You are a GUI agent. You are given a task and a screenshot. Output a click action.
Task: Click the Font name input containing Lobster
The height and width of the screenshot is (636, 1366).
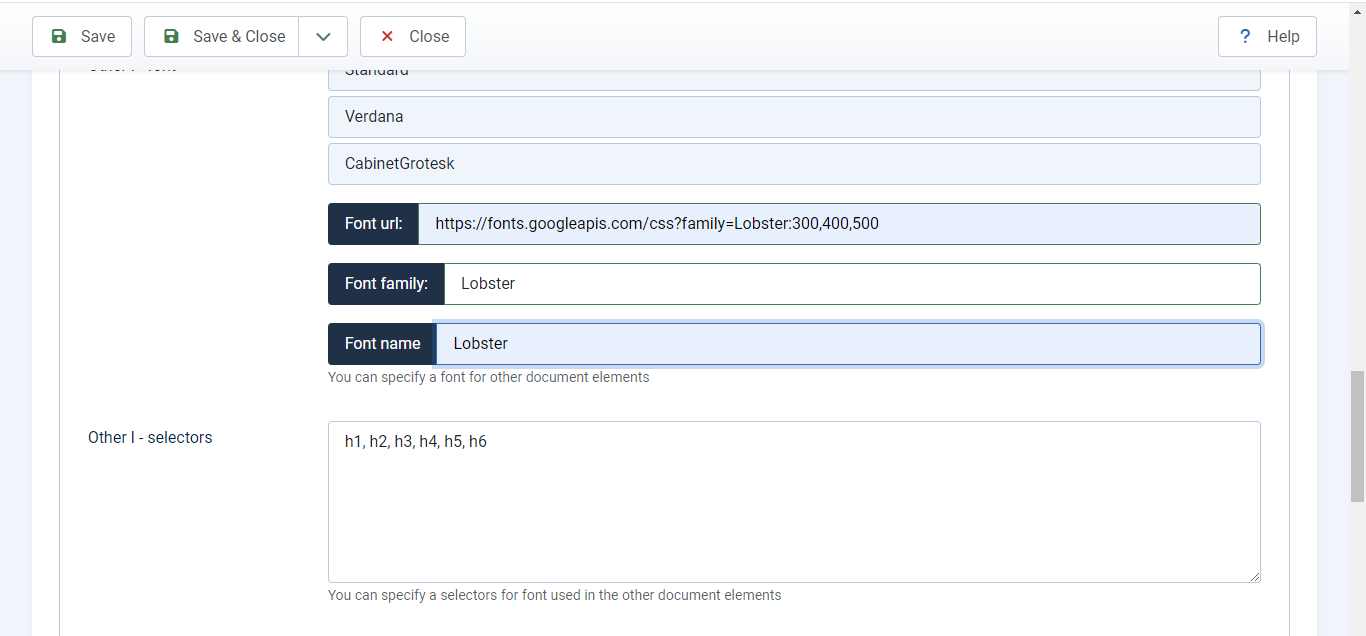(847, 344)
